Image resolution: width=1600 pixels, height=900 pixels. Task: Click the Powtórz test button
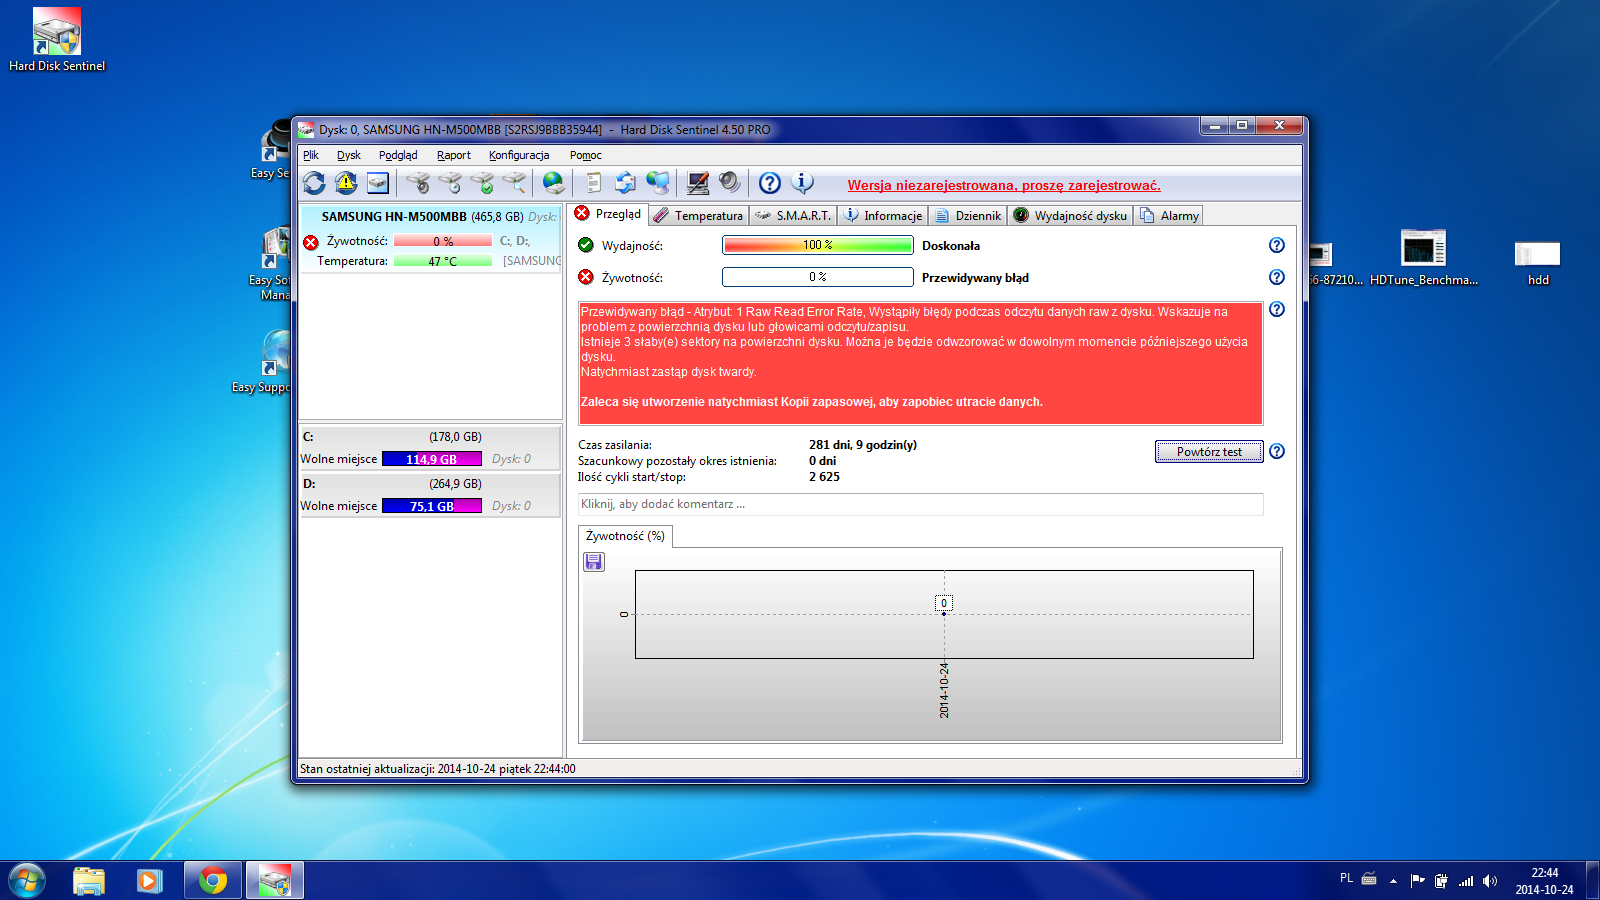coord(1209,452)
